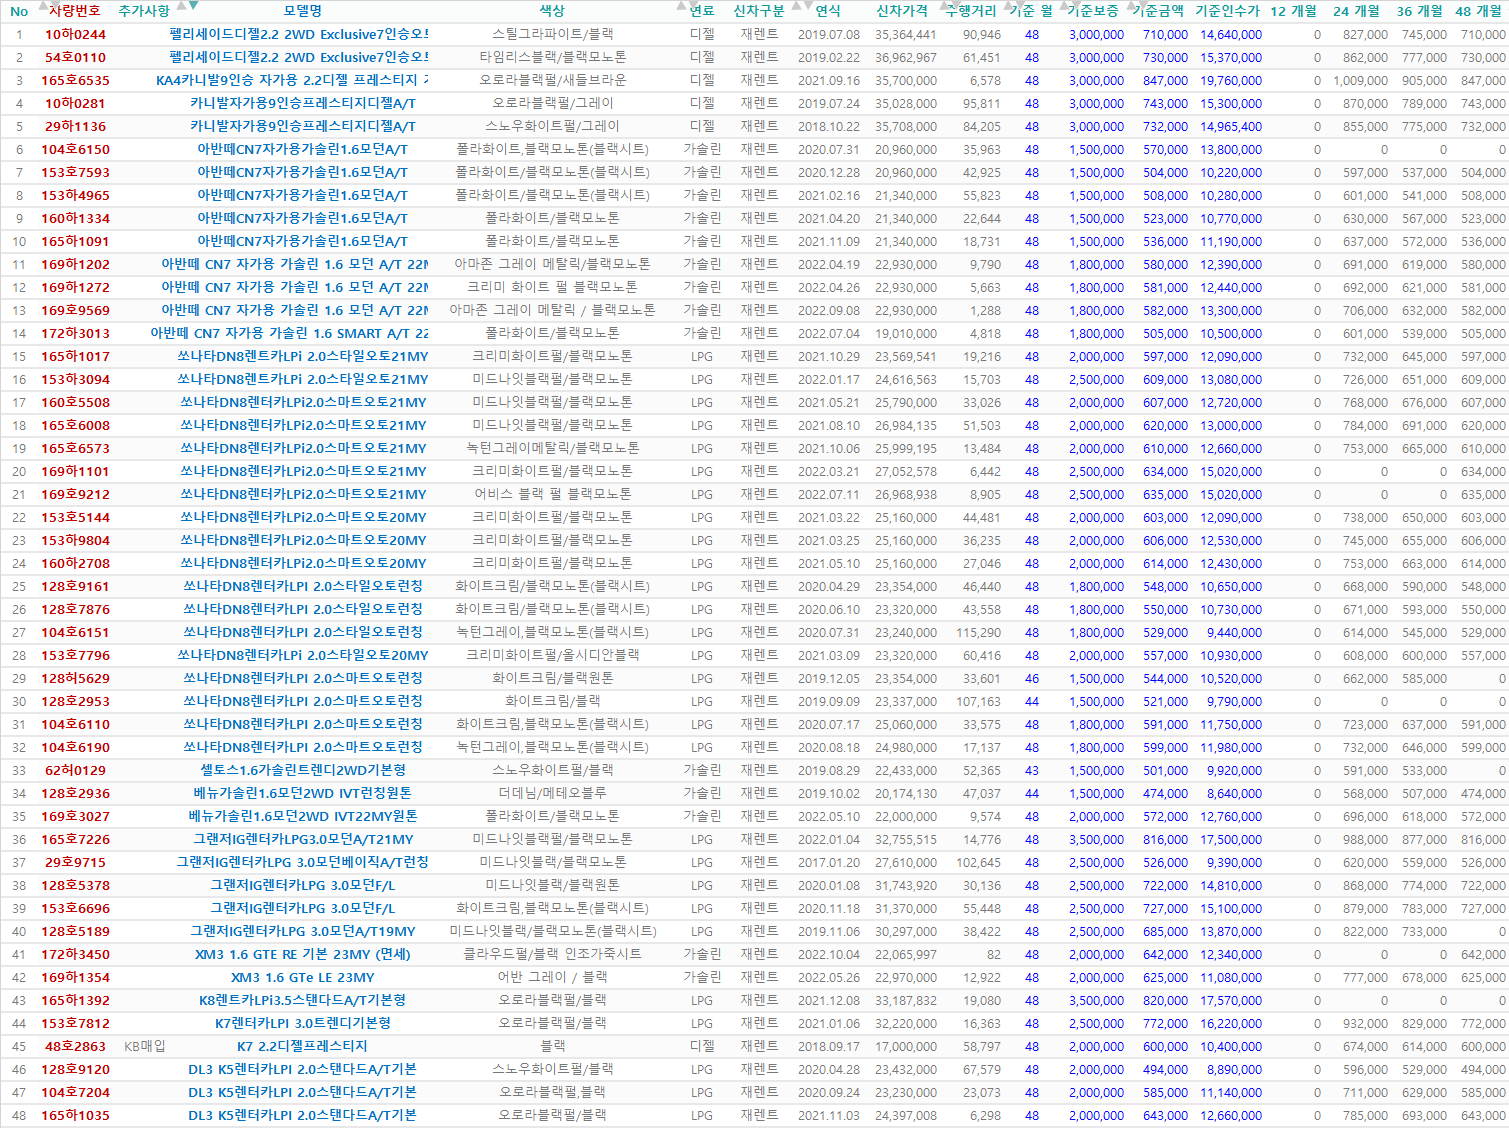Open the 그랜저IG렌터카LPG 3.0모던A/T19MY link
The height and width of the screenshot is (1128, 1509).
303,932
